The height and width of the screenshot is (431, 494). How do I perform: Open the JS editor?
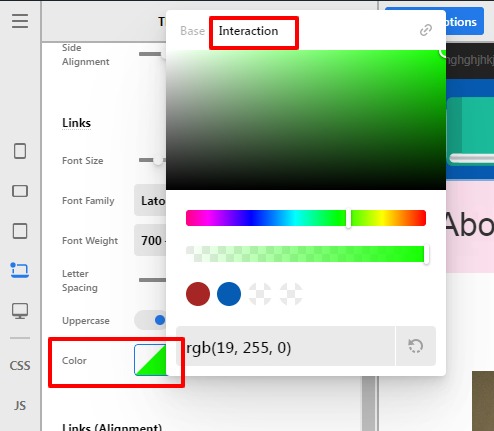20,406
